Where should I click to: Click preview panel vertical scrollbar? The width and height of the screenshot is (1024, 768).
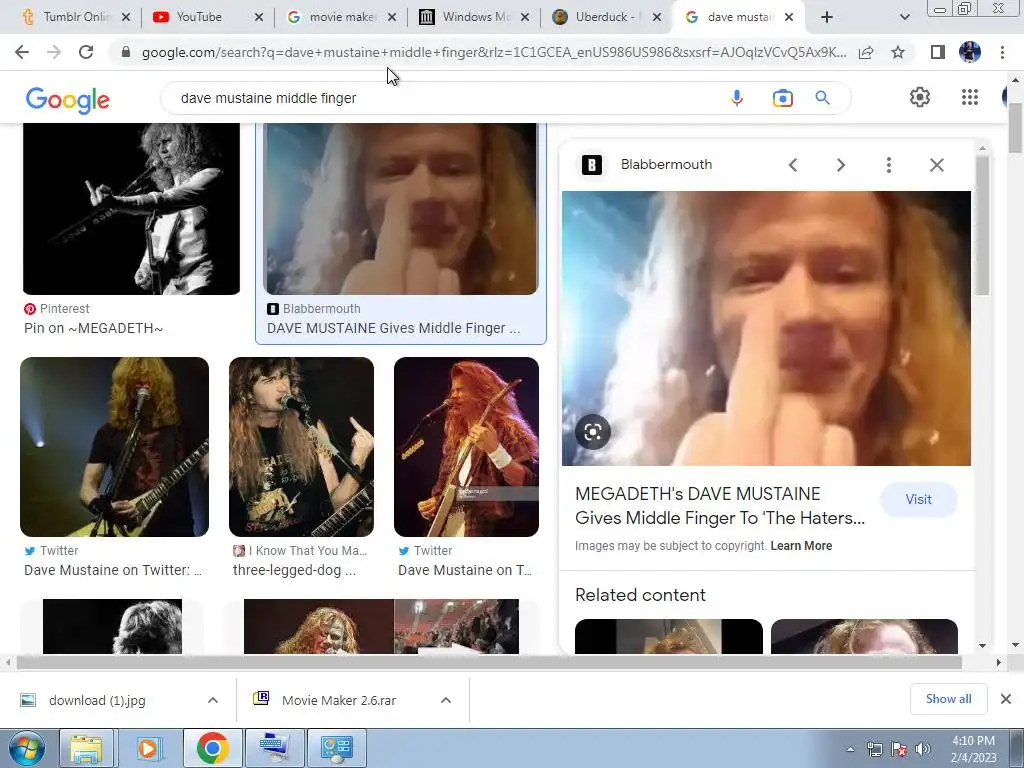pyautogui.click(x=982, y=225)
